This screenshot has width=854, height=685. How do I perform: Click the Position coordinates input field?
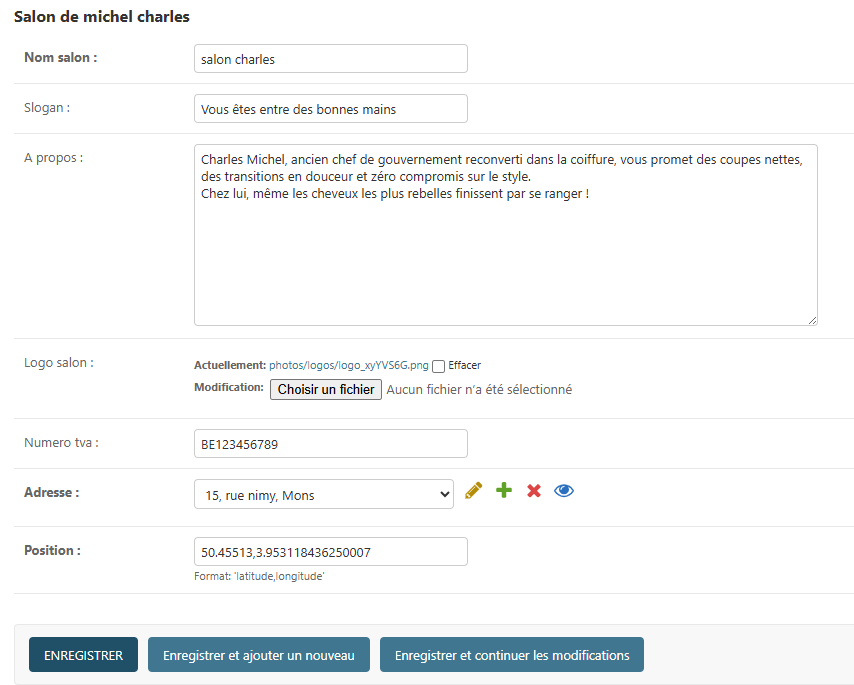(x=330, y=552)
